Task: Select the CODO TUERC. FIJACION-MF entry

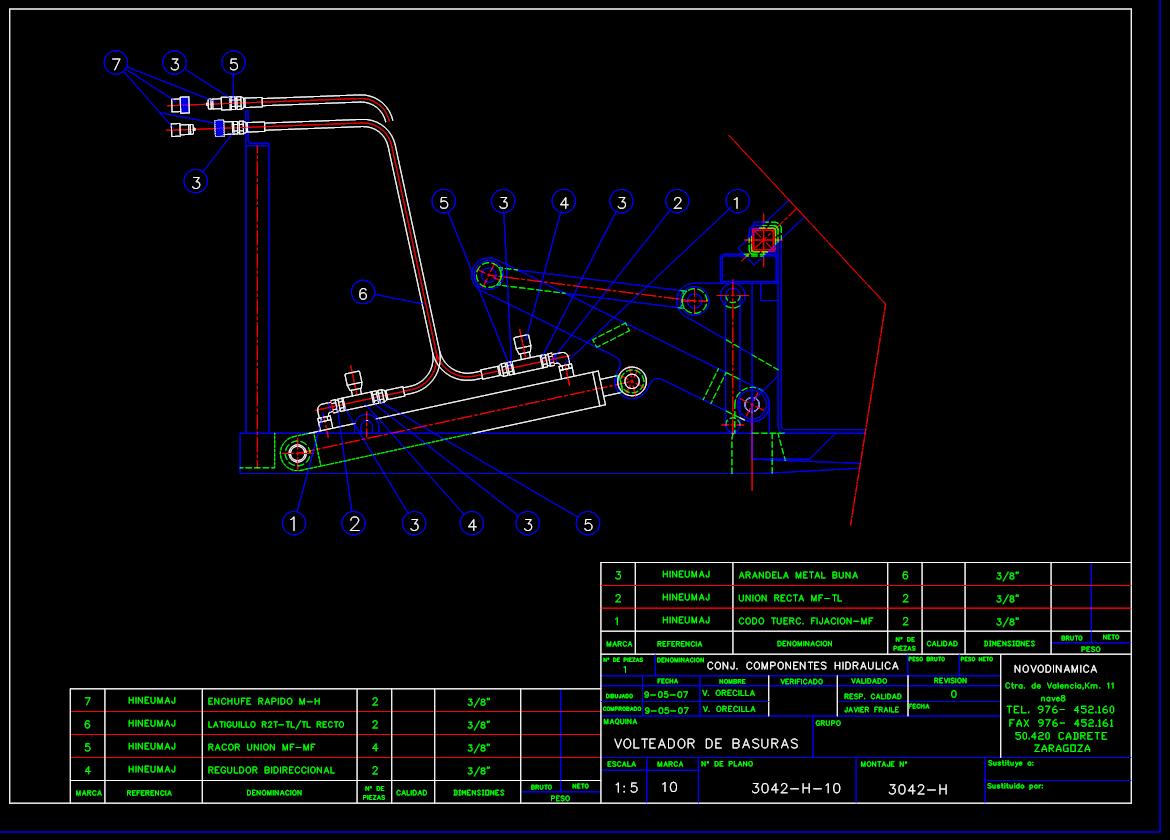Action: 806,621
